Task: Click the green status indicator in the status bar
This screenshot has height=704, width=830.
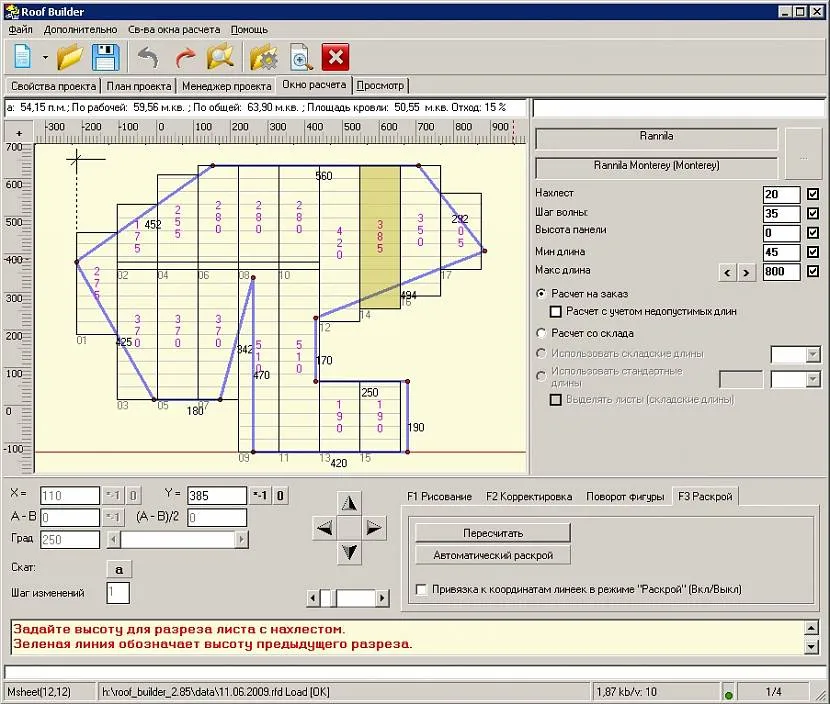Action: tap(728, 695)
